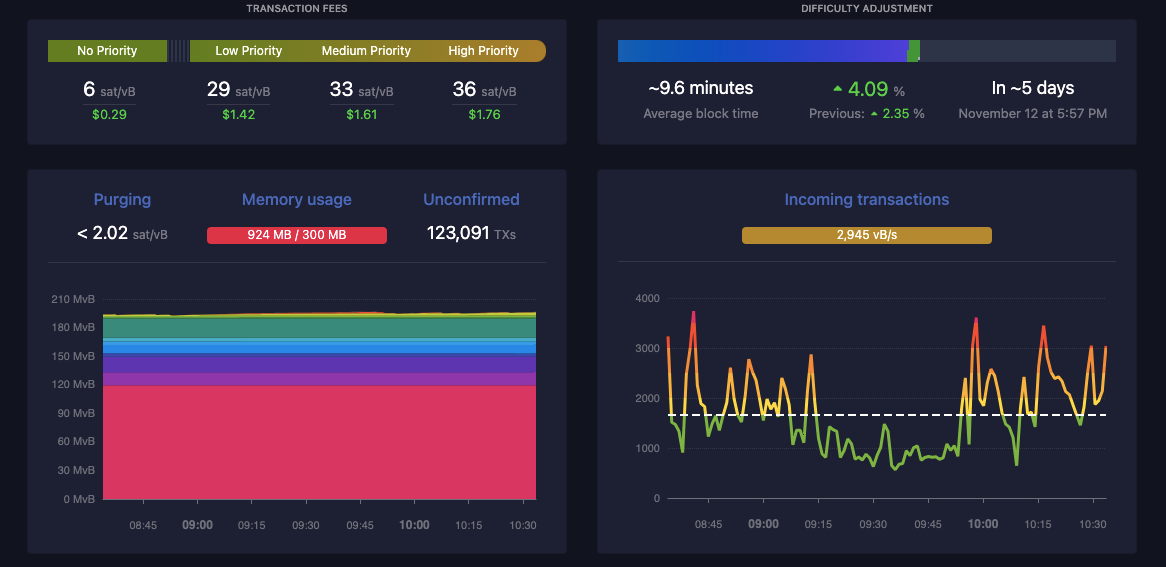
Task: Click the blue difficulty adjustment progress bar
Action: point(760,51)
